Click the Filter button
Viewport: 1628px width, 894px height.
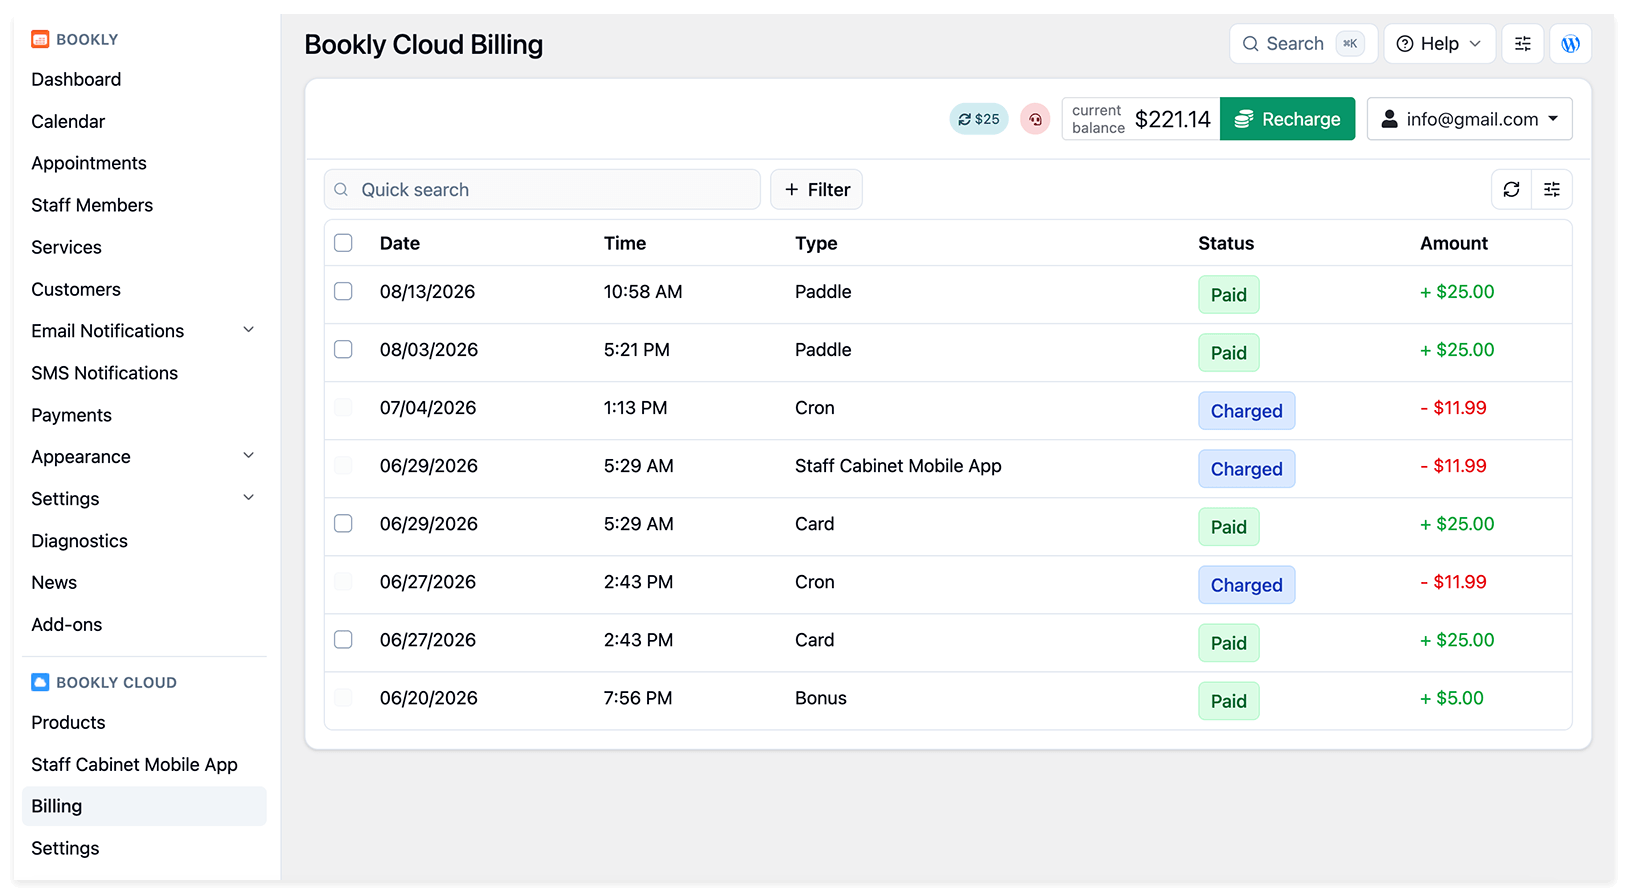[x=817, y=190]
